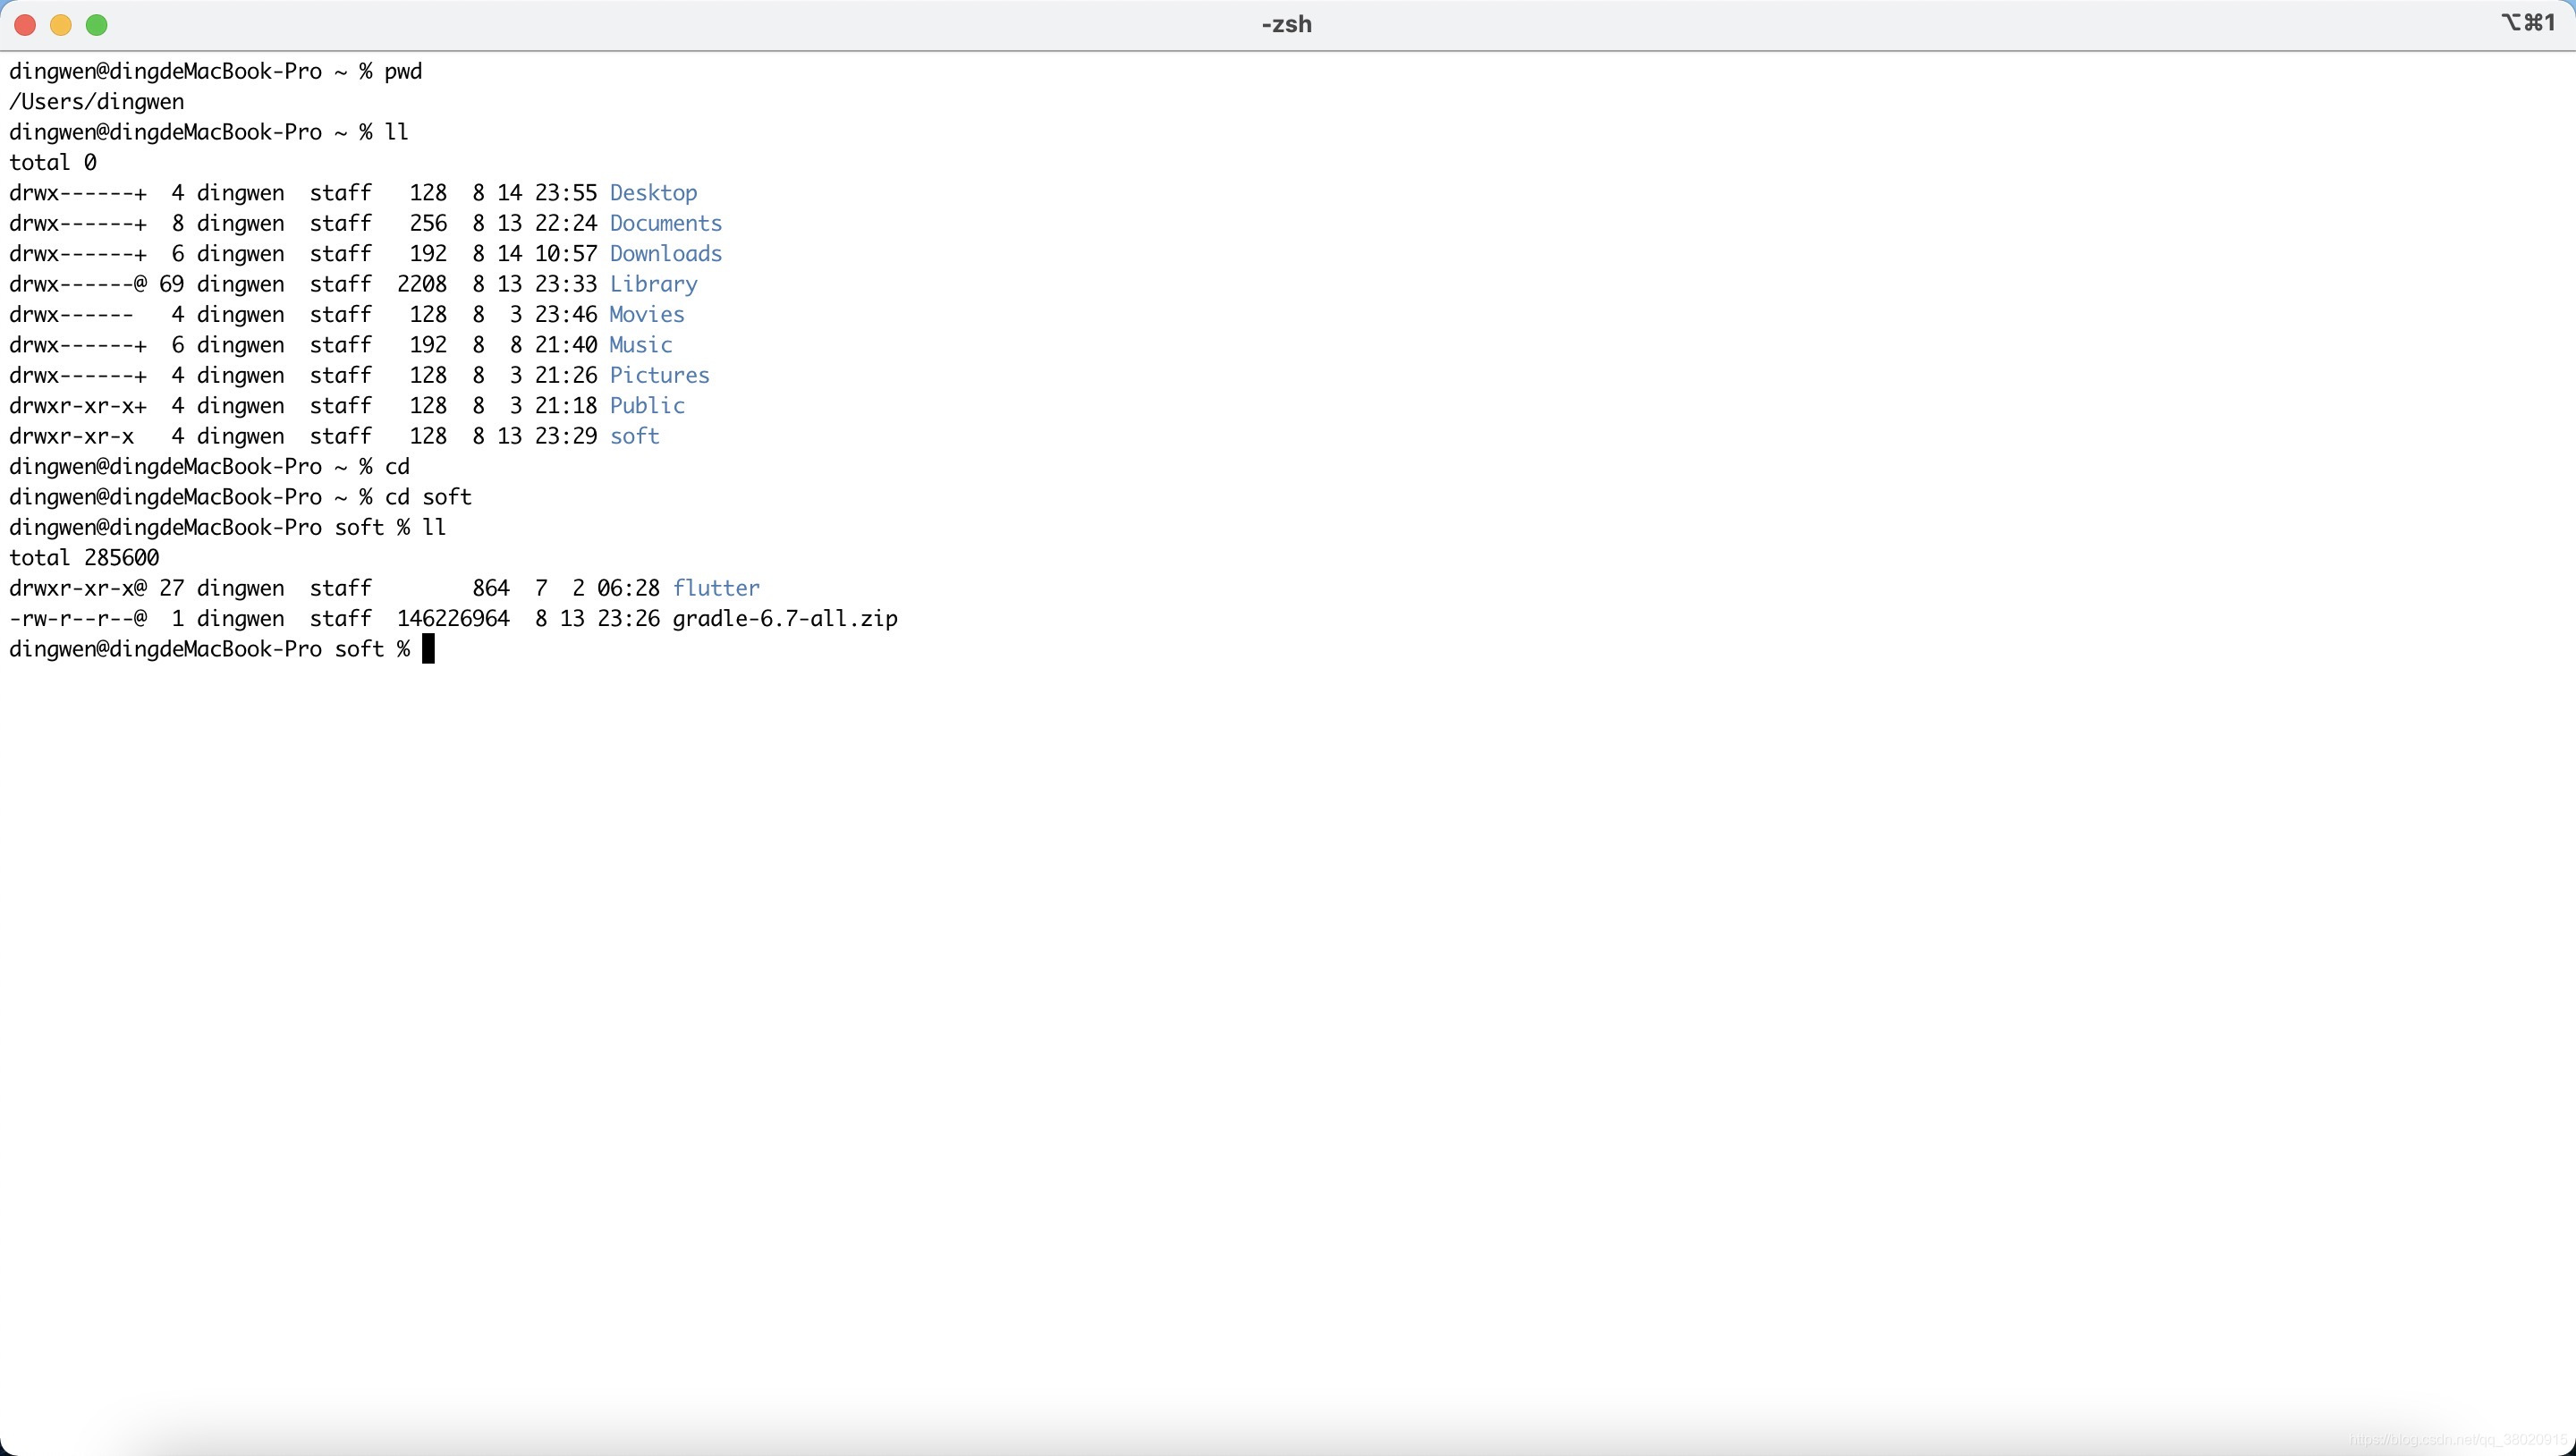This screenshot has height=1456, width=2576.
Task: Click the soft directory name in listing
Action: [635, 436]
